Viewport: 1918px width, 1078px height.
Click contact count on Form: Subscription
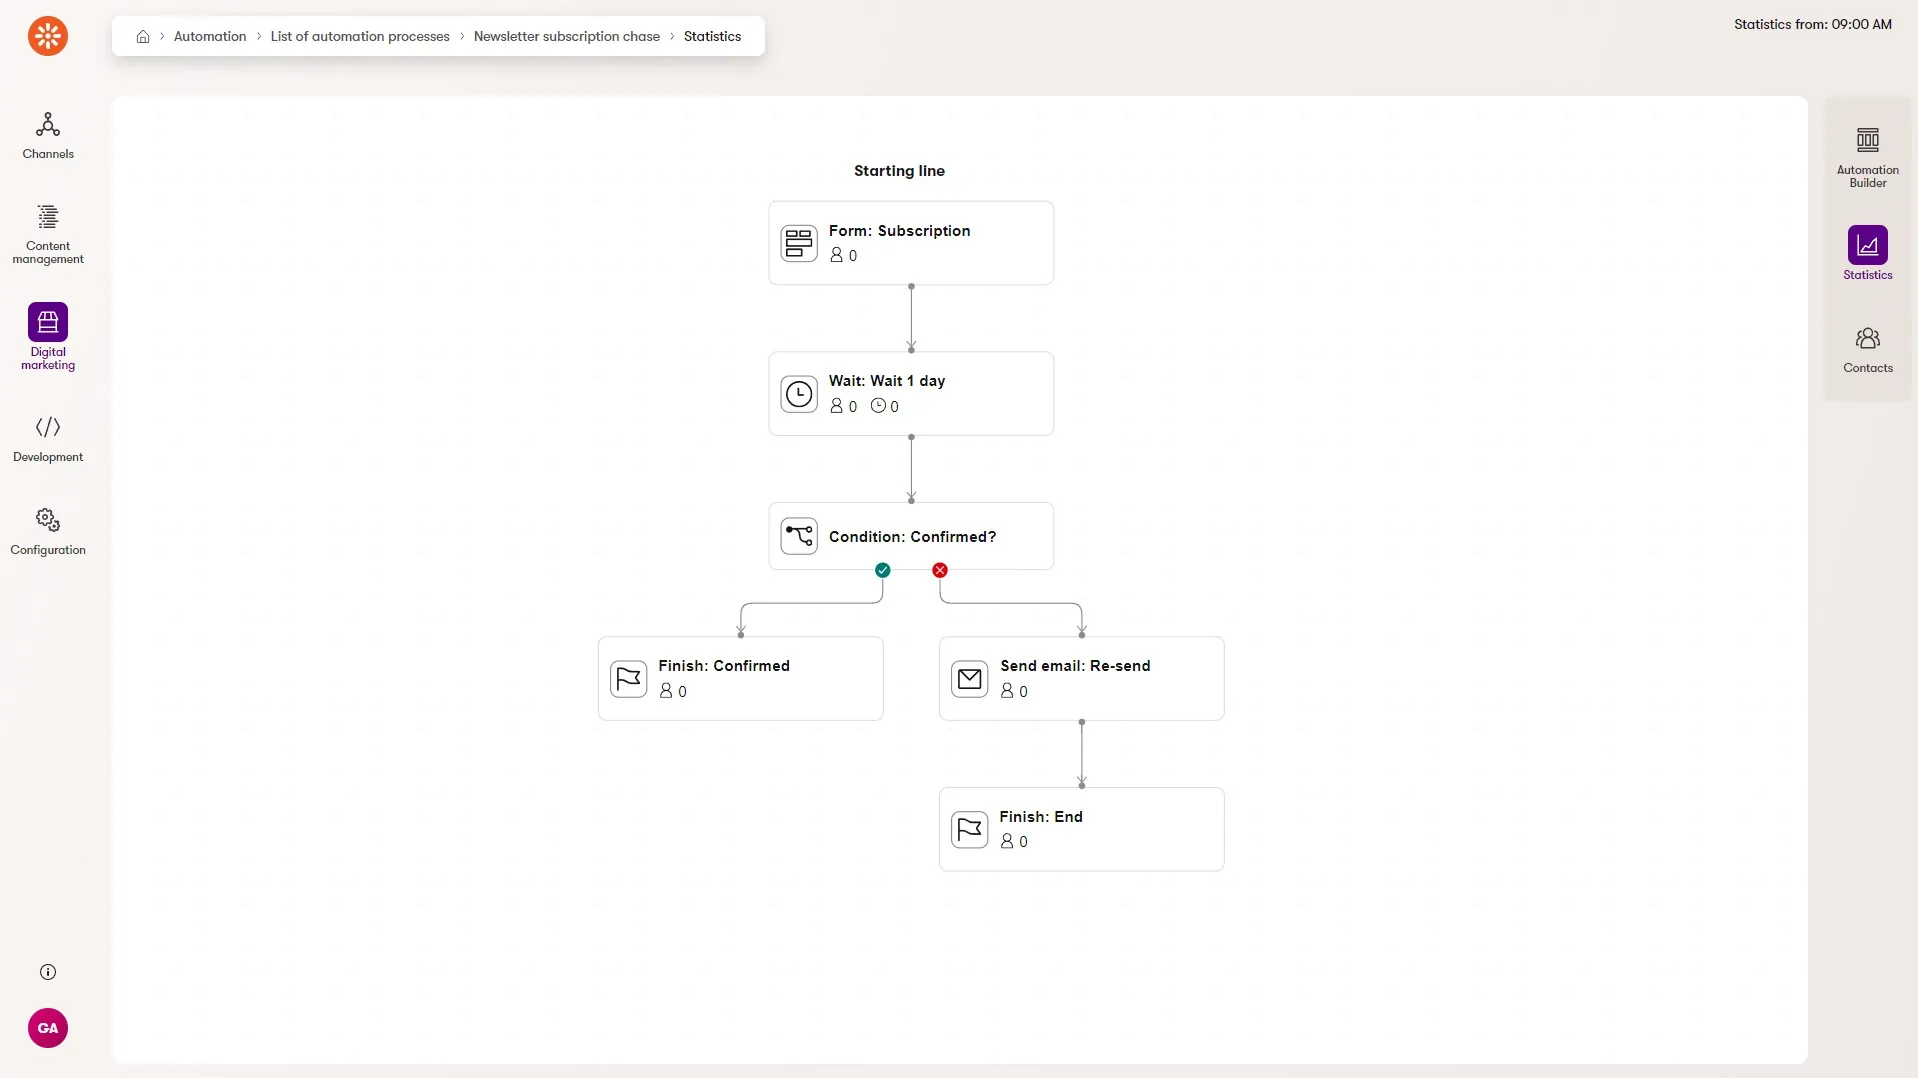843,256
